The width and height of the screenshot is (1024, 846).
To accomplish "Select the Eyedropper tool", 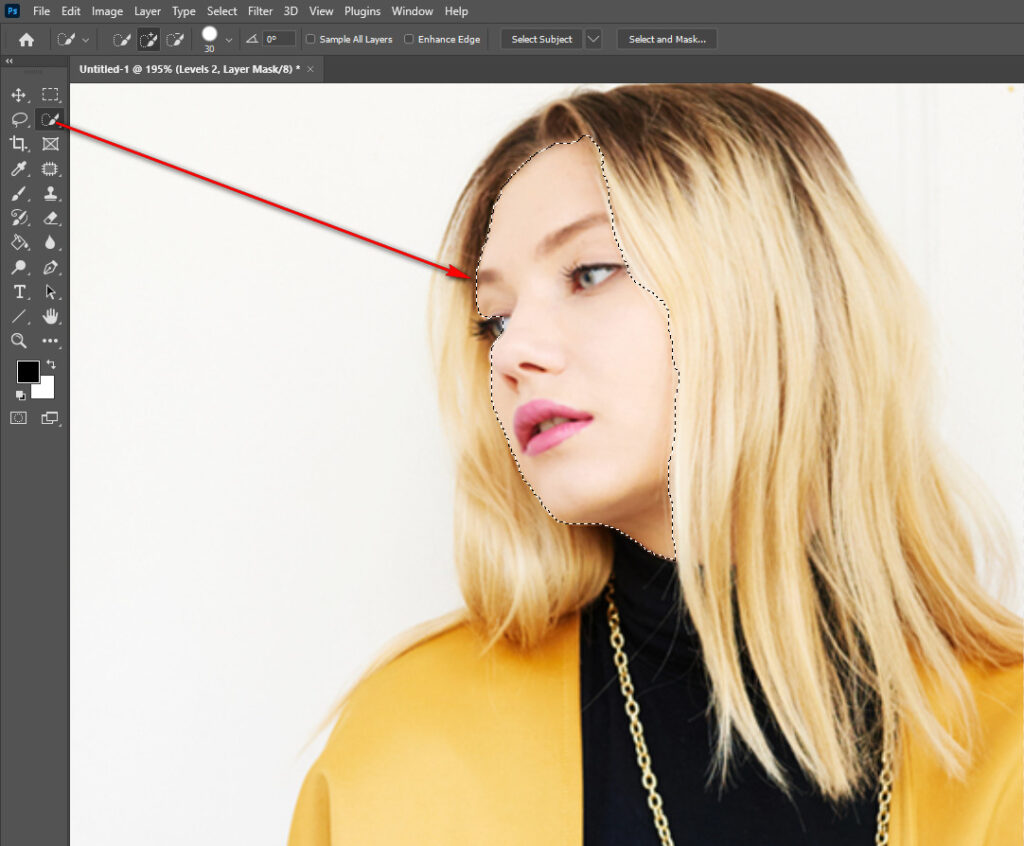I will [18, 168].
